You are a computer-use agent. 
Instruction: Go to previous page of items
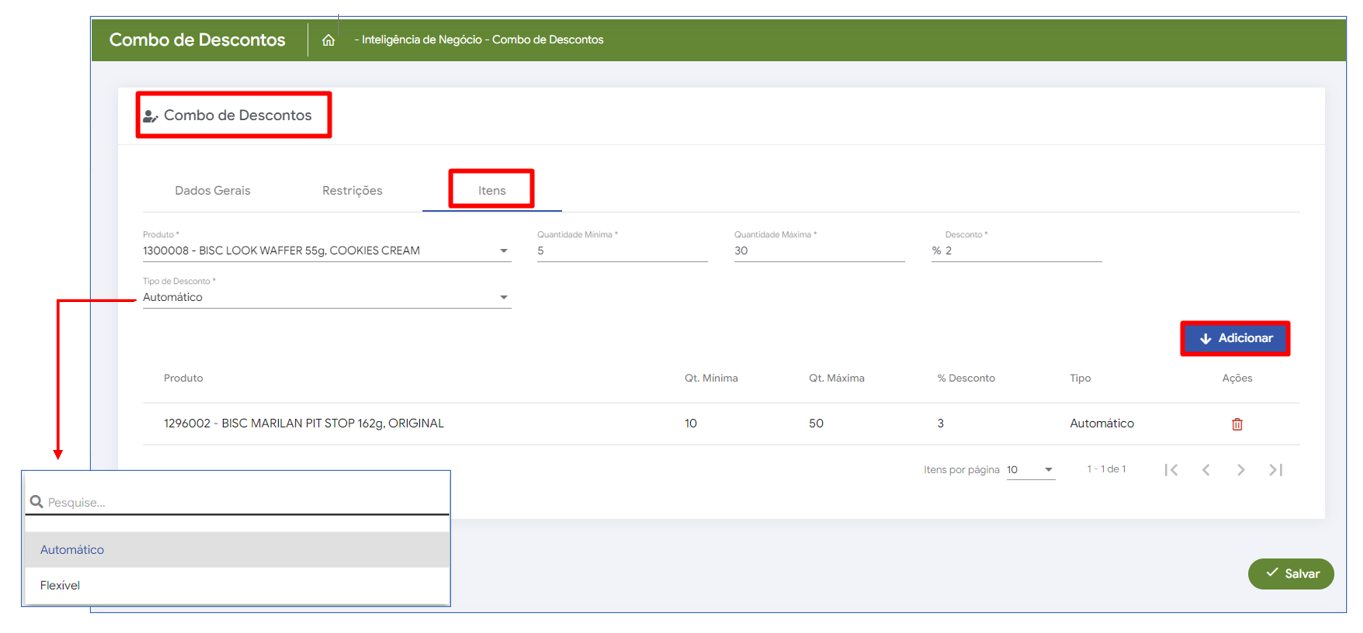pyautogui.click(x=1206, y=470)
